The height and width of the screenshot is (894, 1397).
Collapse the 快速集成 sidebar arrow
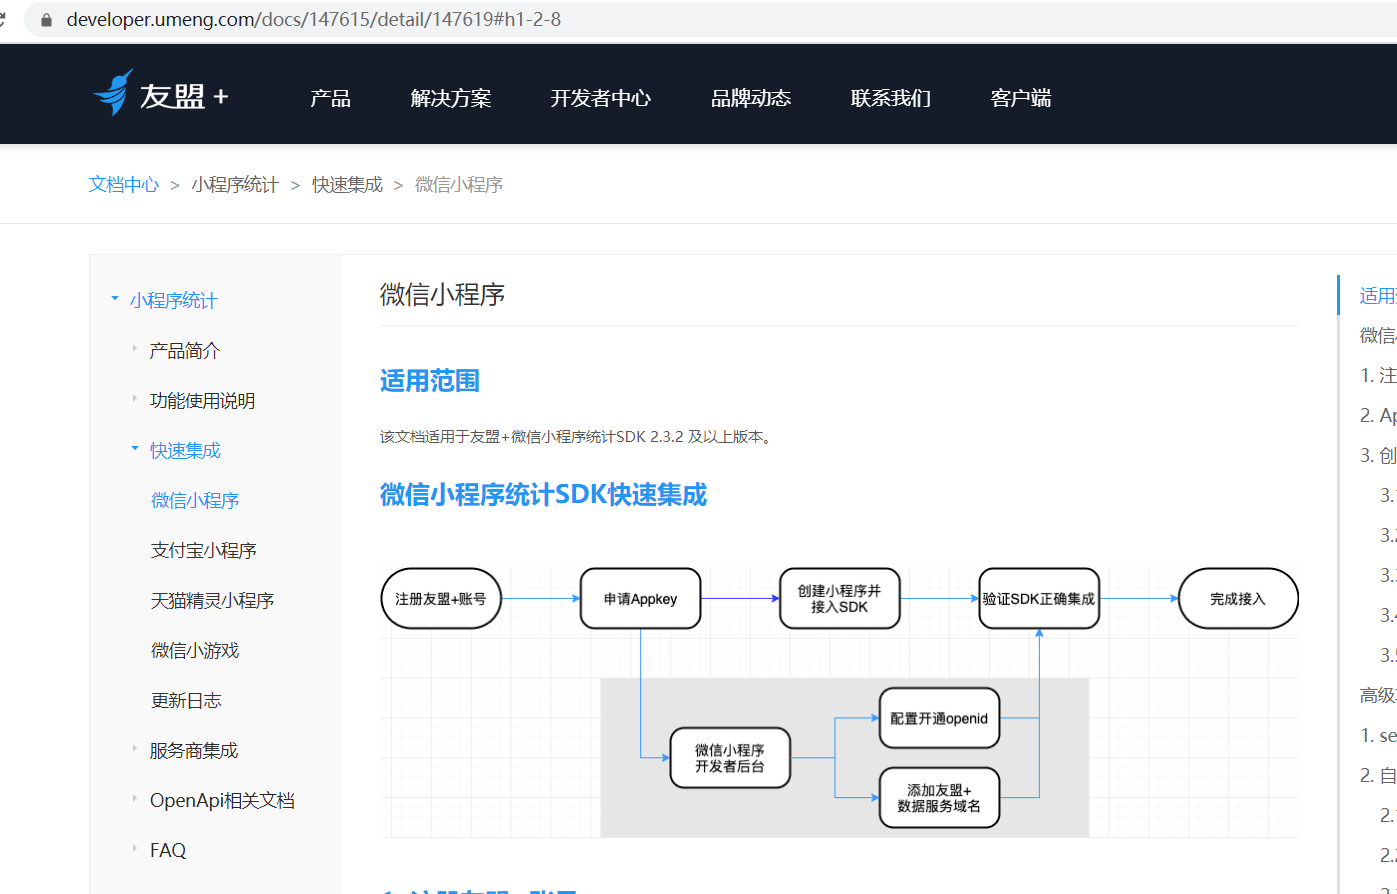135,448
